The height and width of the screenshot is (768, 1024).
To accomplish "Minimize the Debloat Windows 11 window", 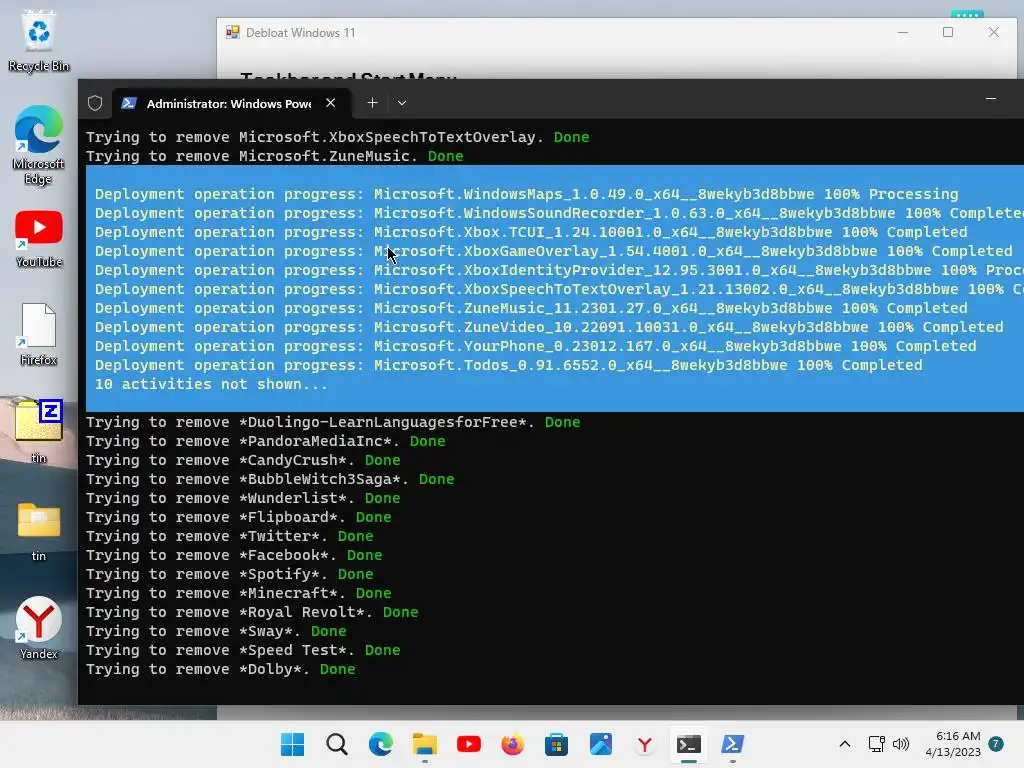I will click(903, 33).
